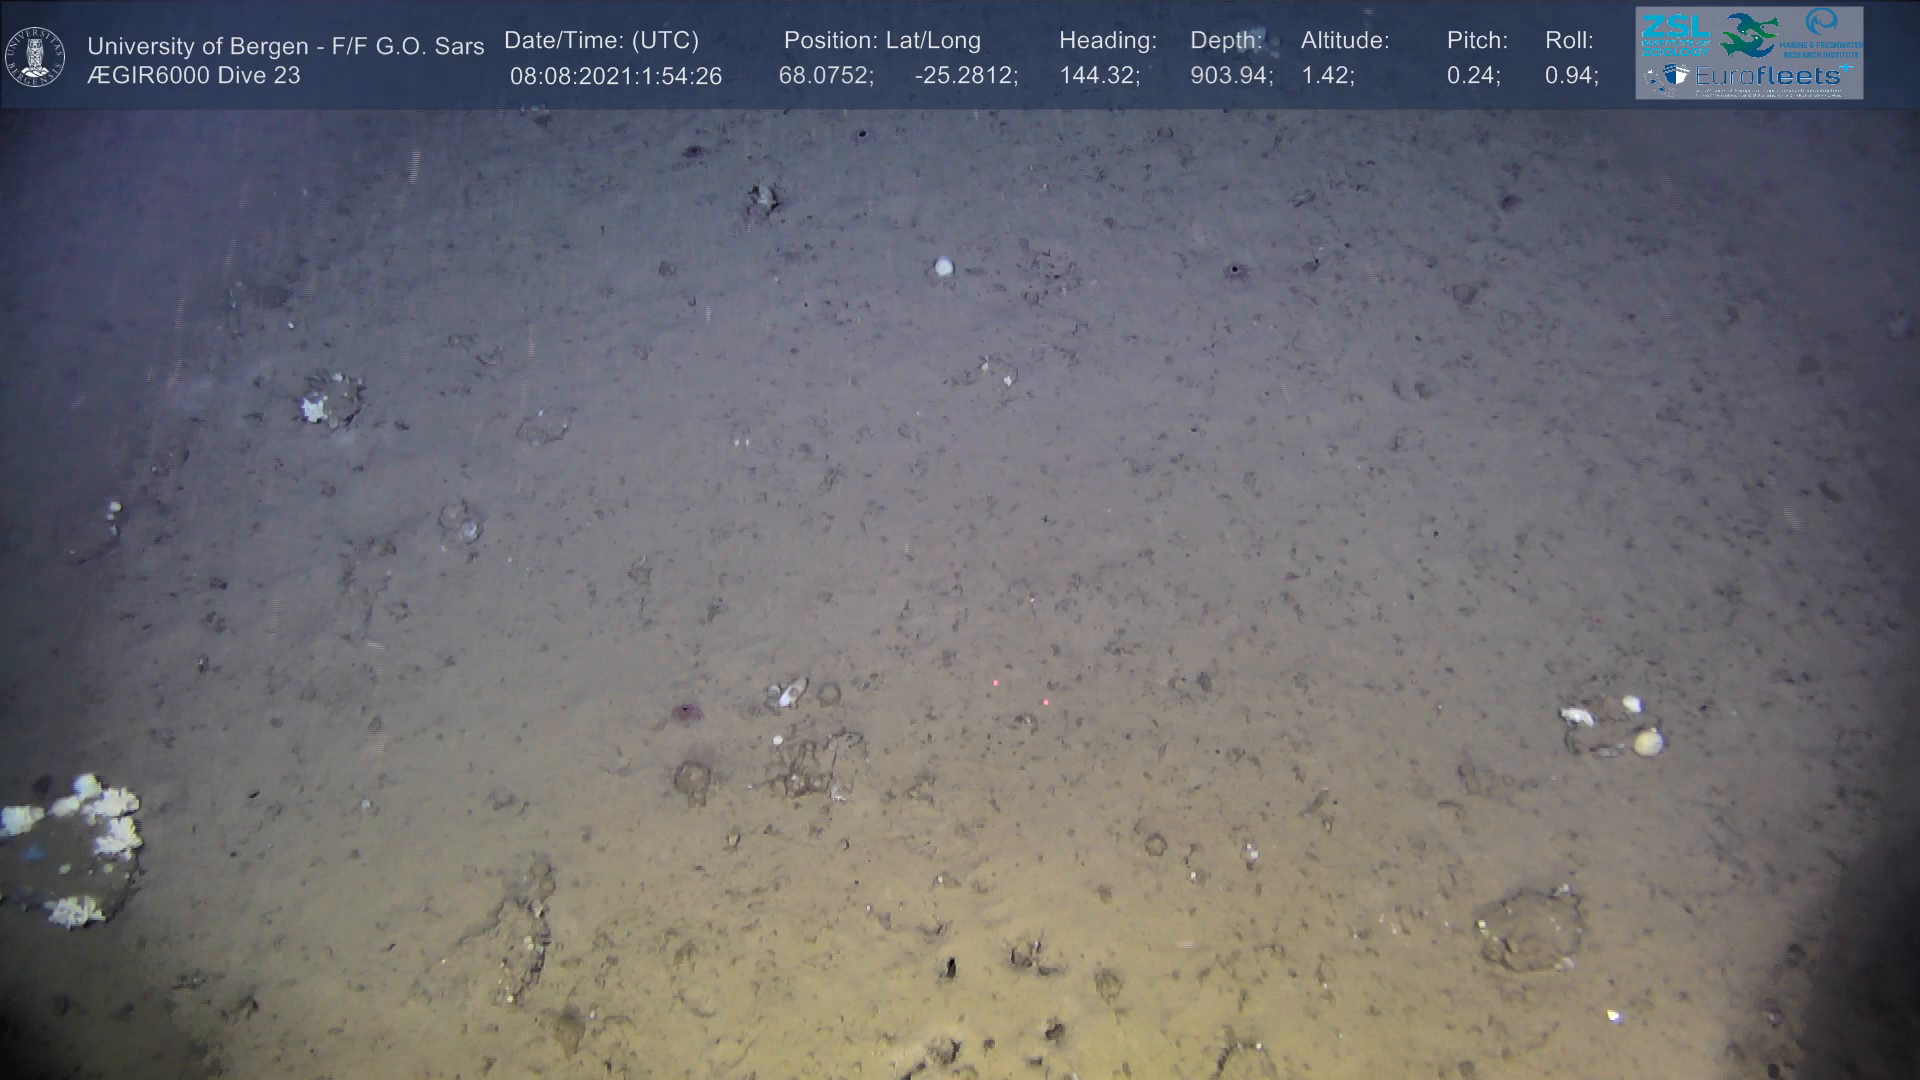Image resolution: width=1920 pixels, height=1080 pixels.
Task: Click the green fish logo beside ZSL
Action: 1750,34
